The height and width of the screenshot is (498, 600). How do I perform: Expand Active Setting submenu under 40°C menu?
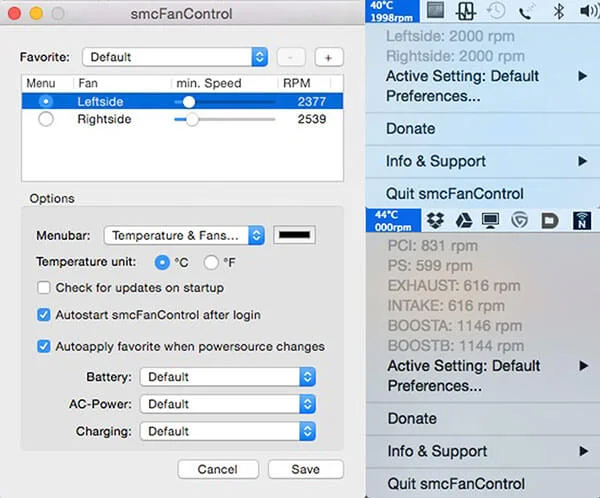coord(483,76)
